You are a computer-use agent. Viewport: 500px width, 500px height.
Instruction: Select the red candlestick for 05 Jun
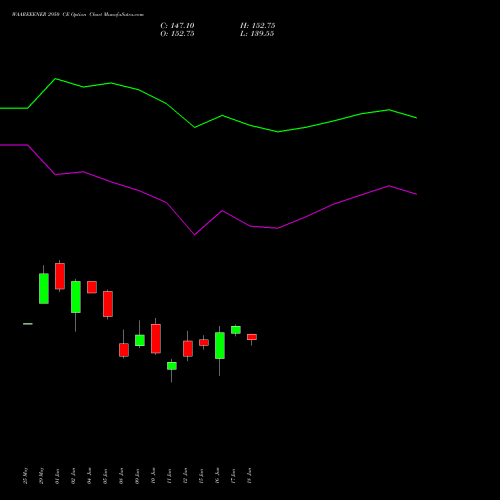point(108,304)
